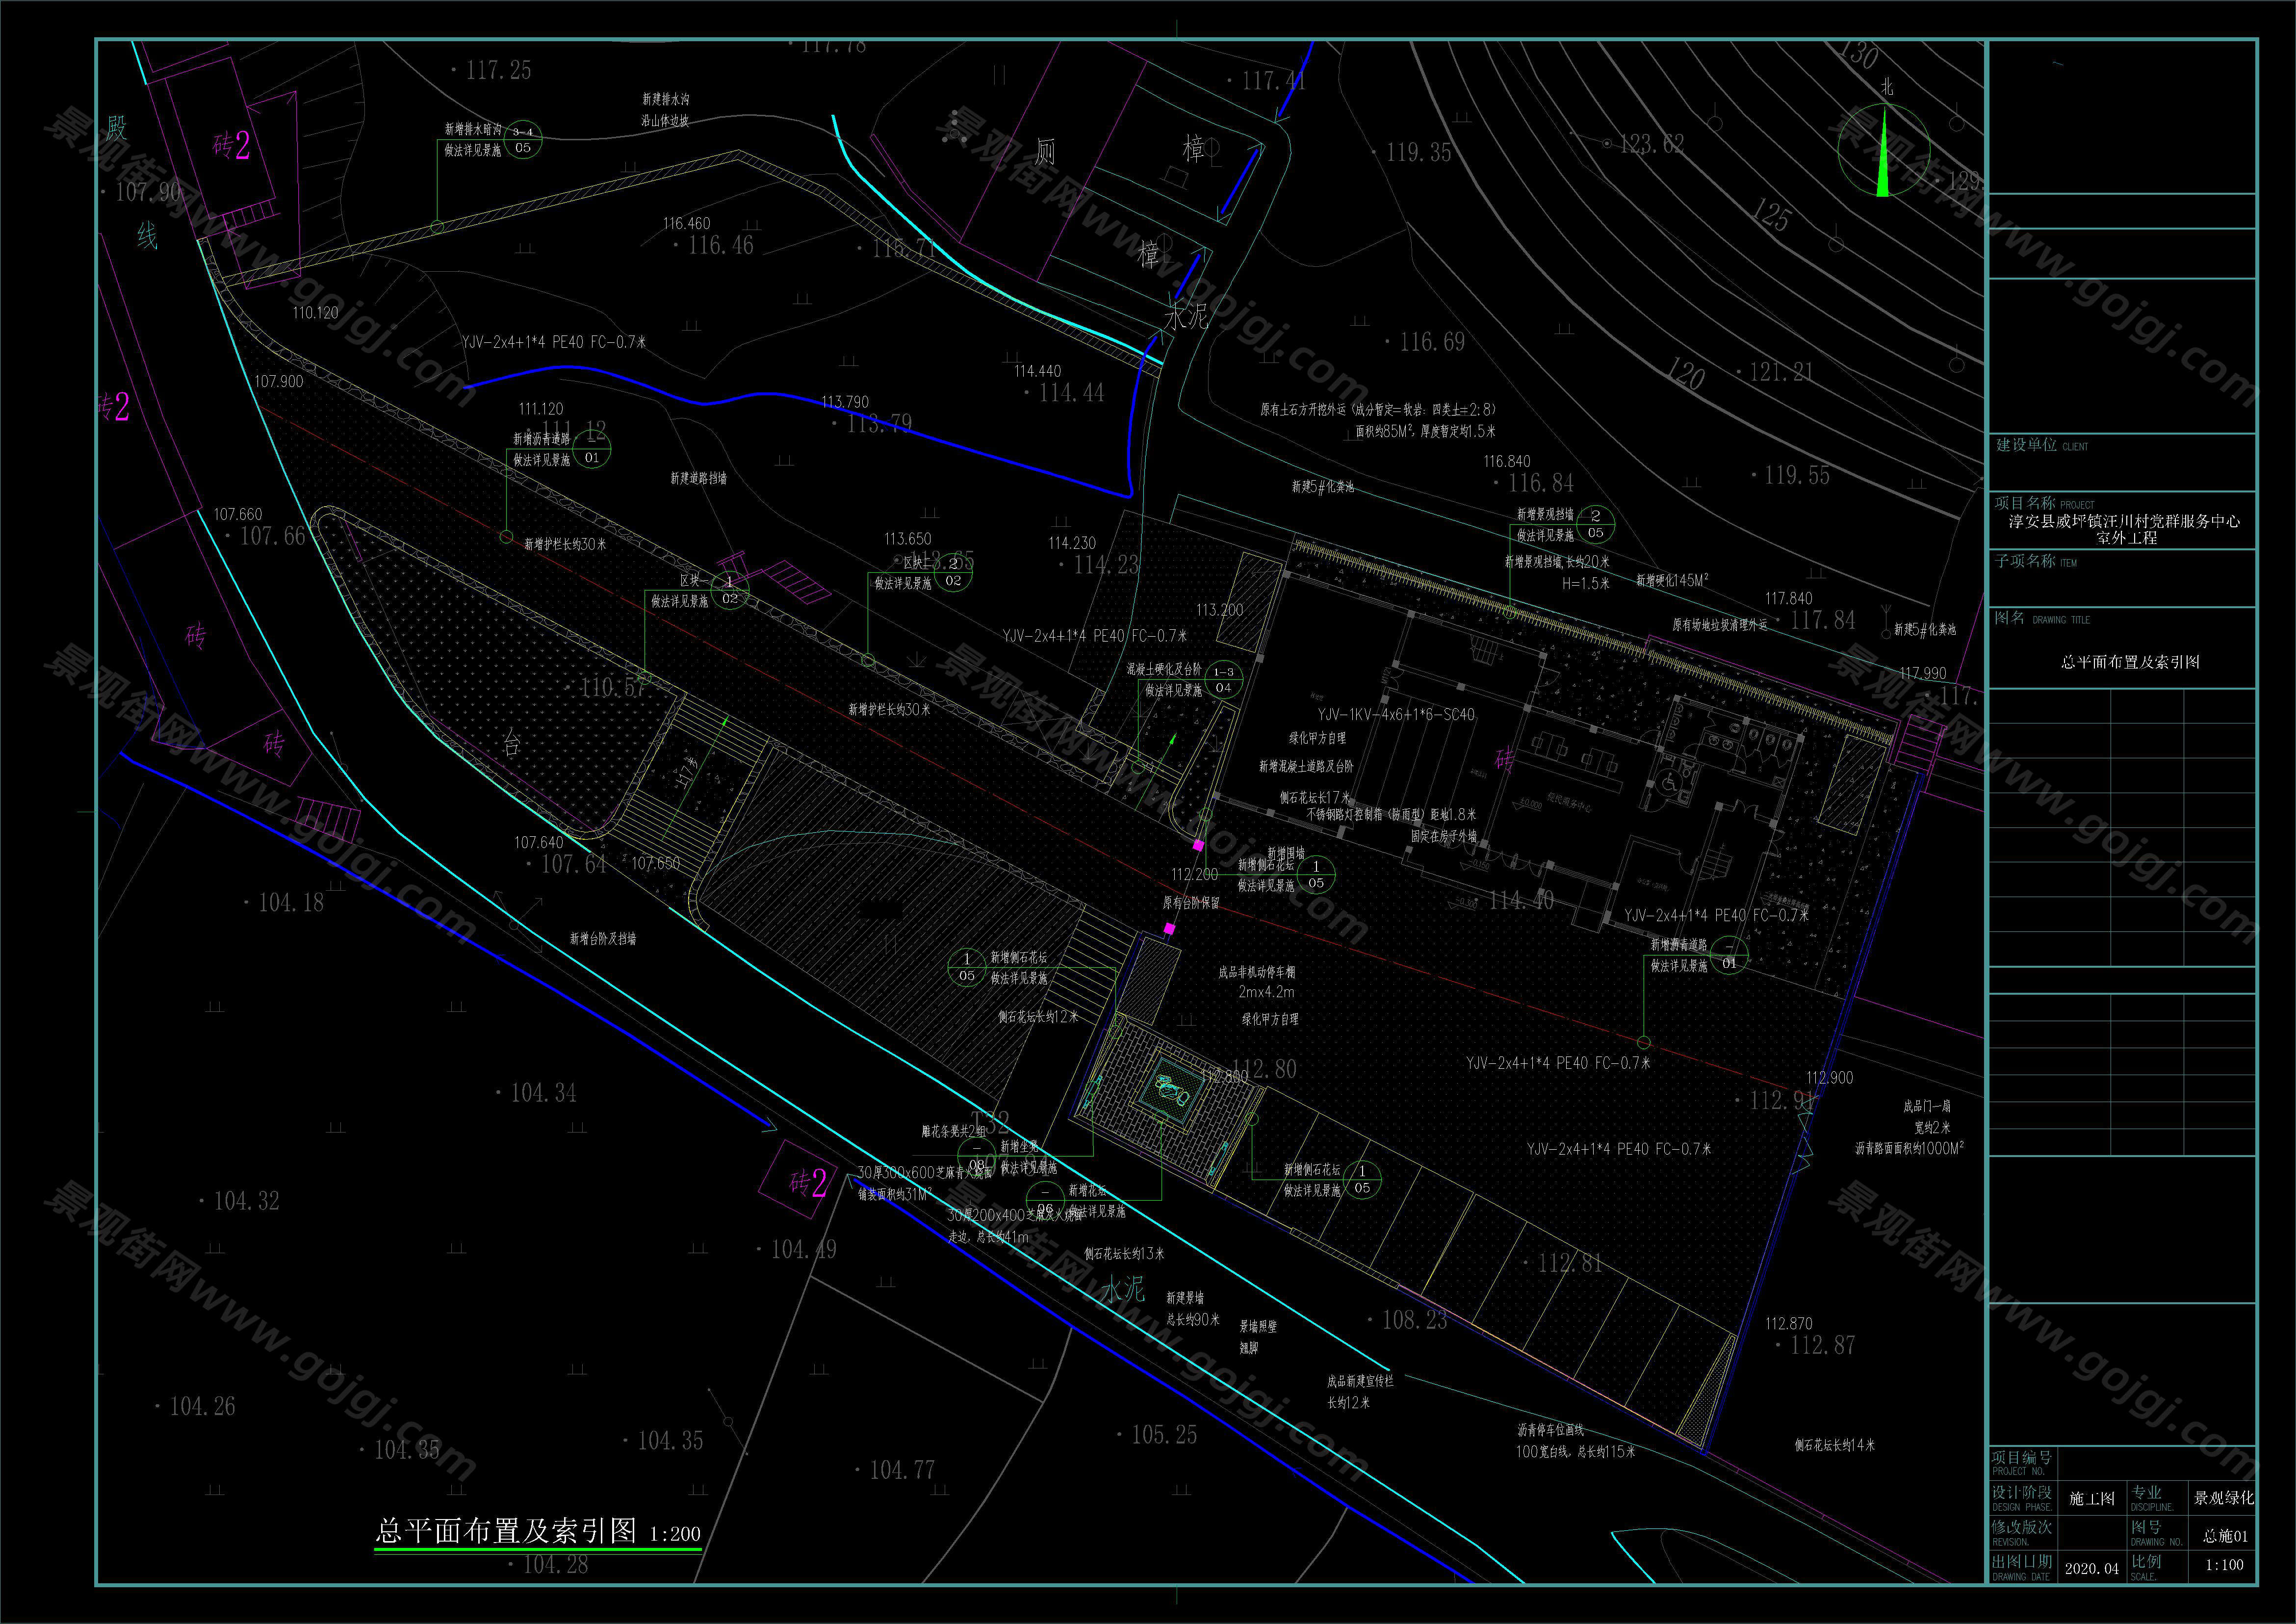2296x1624 pixels.
Task: Click the drawing title 总平面布置及索引图 1:200 at bottom
Action: pos(538,1531)
